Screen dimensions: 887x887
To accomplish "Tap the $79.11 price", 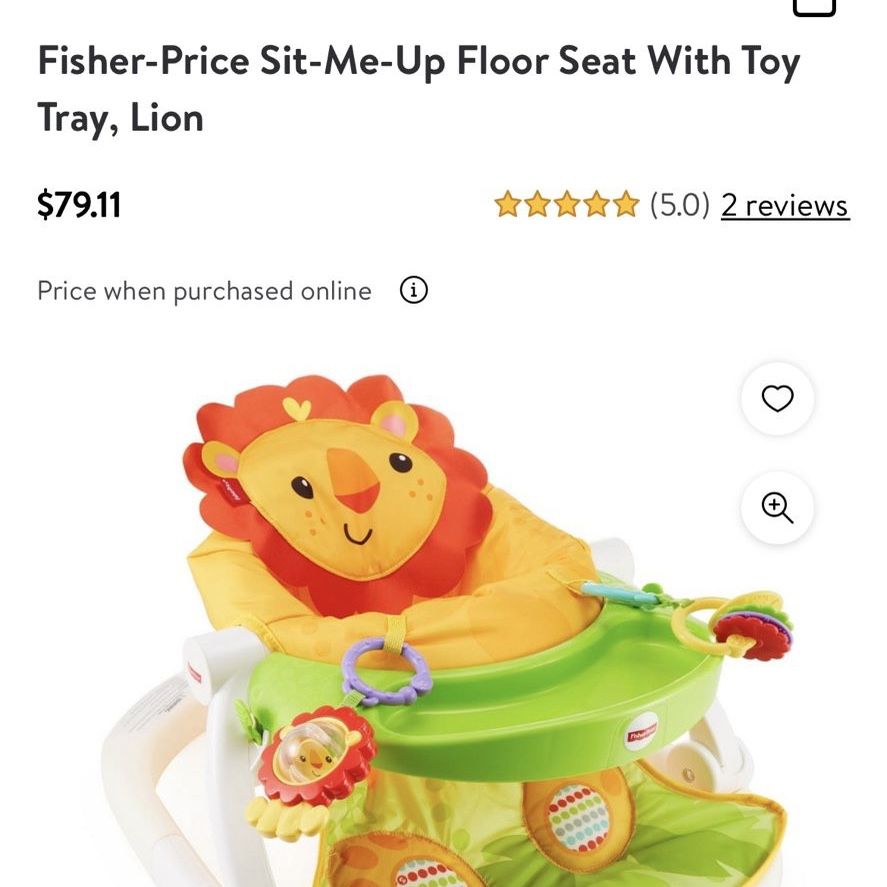I will point(79,205).
